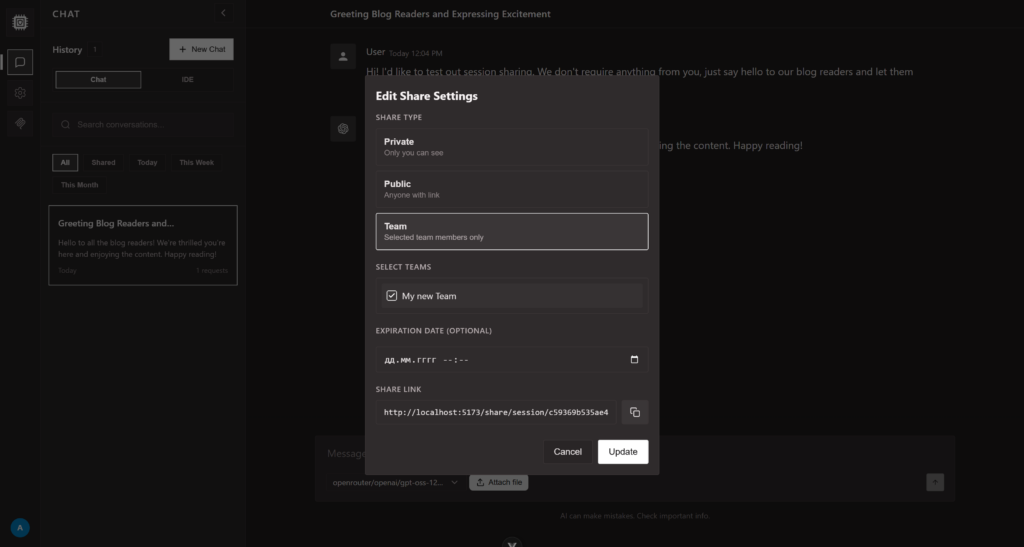Viewport: 1024px width, 547px height.
Task: Open the calendar picker in expiration field
Action: 634,360
